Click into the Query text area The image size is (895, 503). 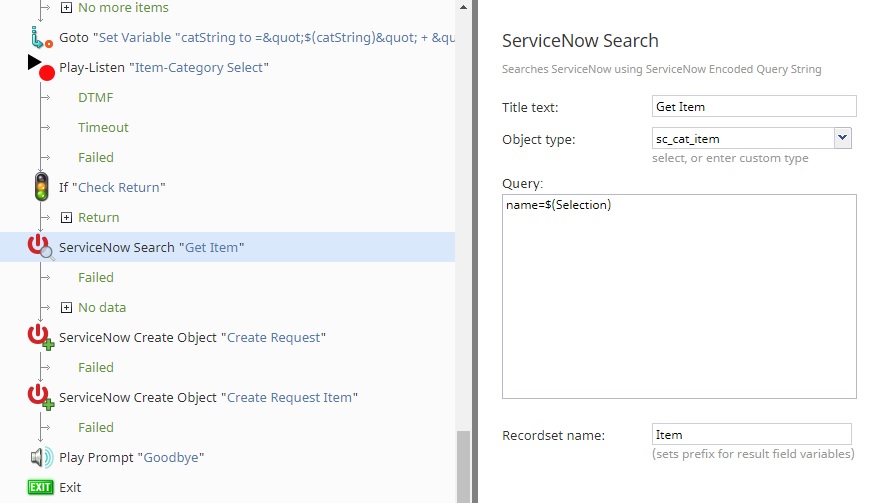(679, 296)
